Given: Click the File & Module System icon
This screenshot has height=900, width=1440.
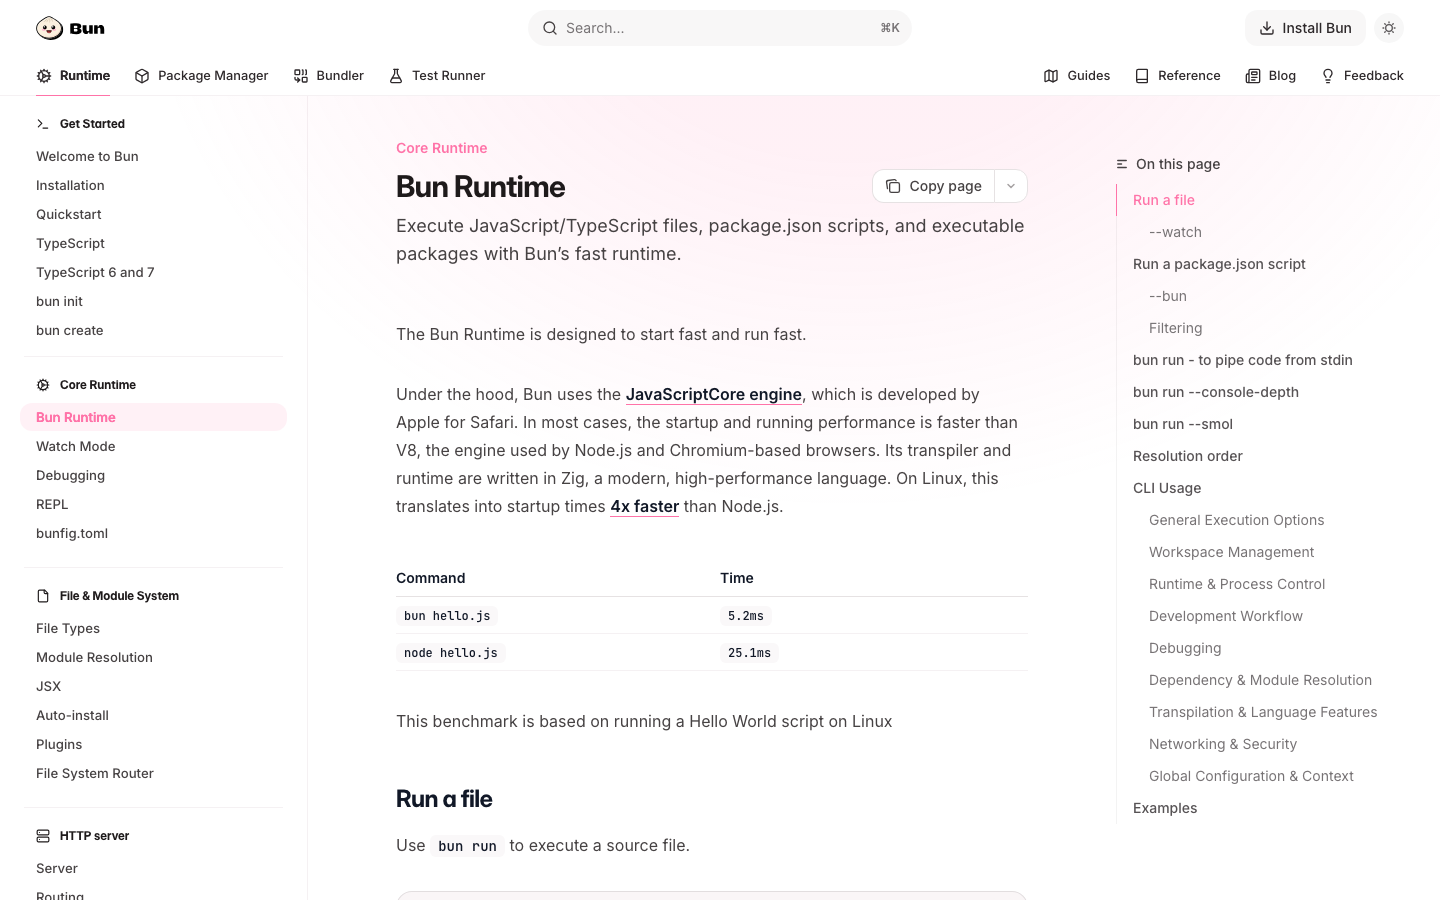Looking at the screenshot, I should (43, 596).
